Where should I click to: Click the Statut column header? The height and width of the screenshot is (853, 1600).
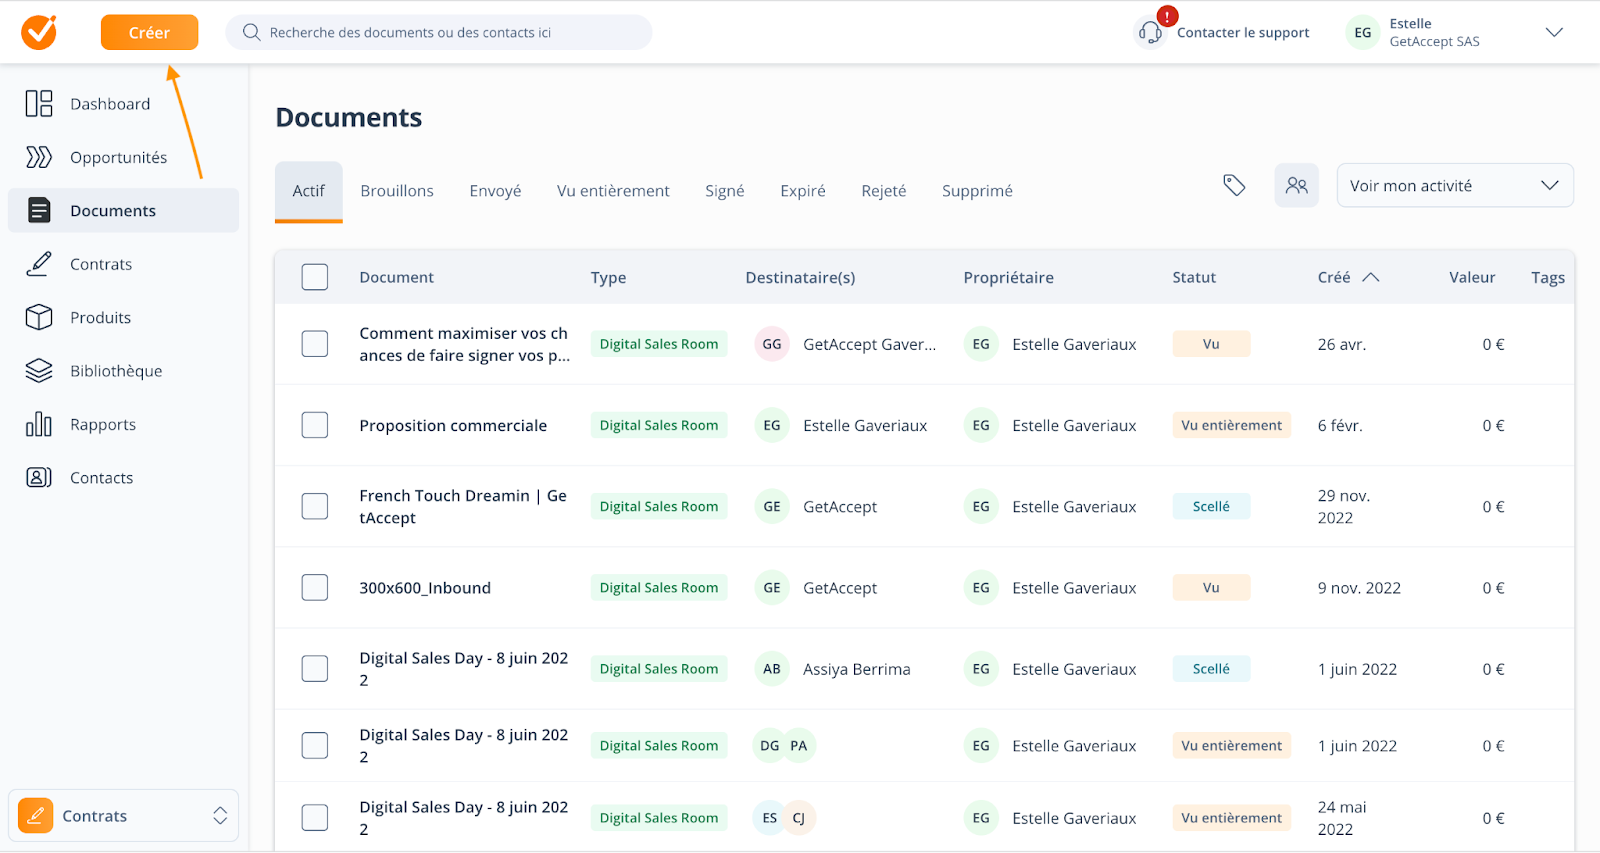1194,277
